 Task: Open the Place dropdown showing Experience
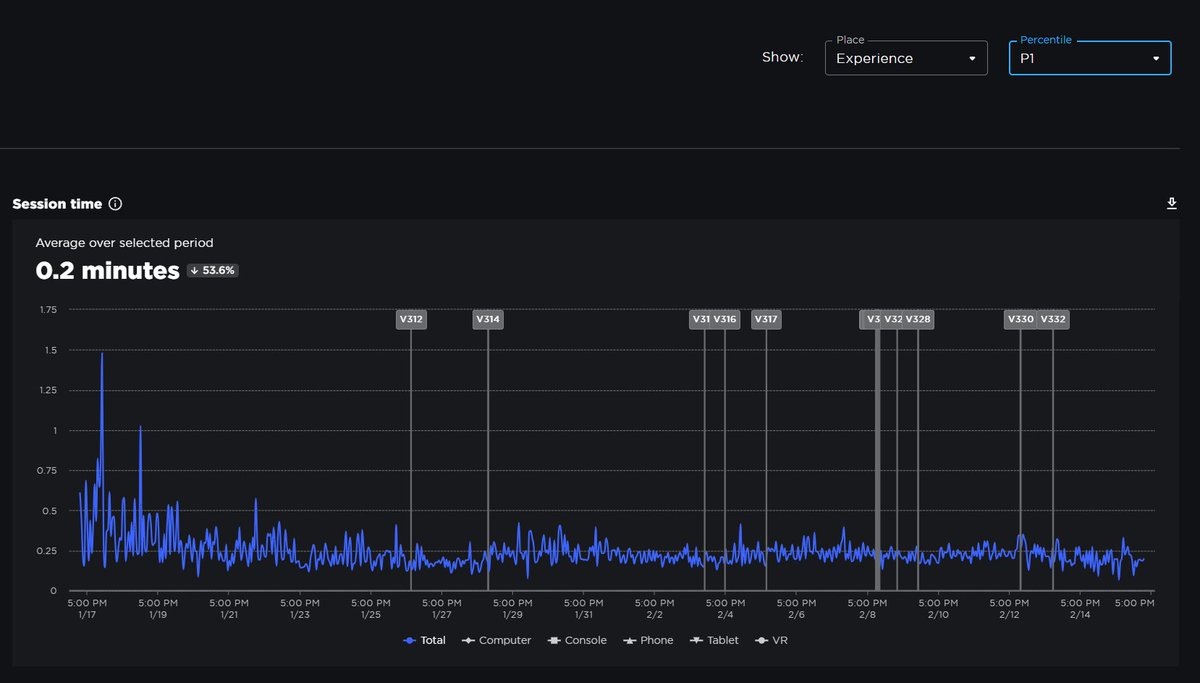pos(906,58)
